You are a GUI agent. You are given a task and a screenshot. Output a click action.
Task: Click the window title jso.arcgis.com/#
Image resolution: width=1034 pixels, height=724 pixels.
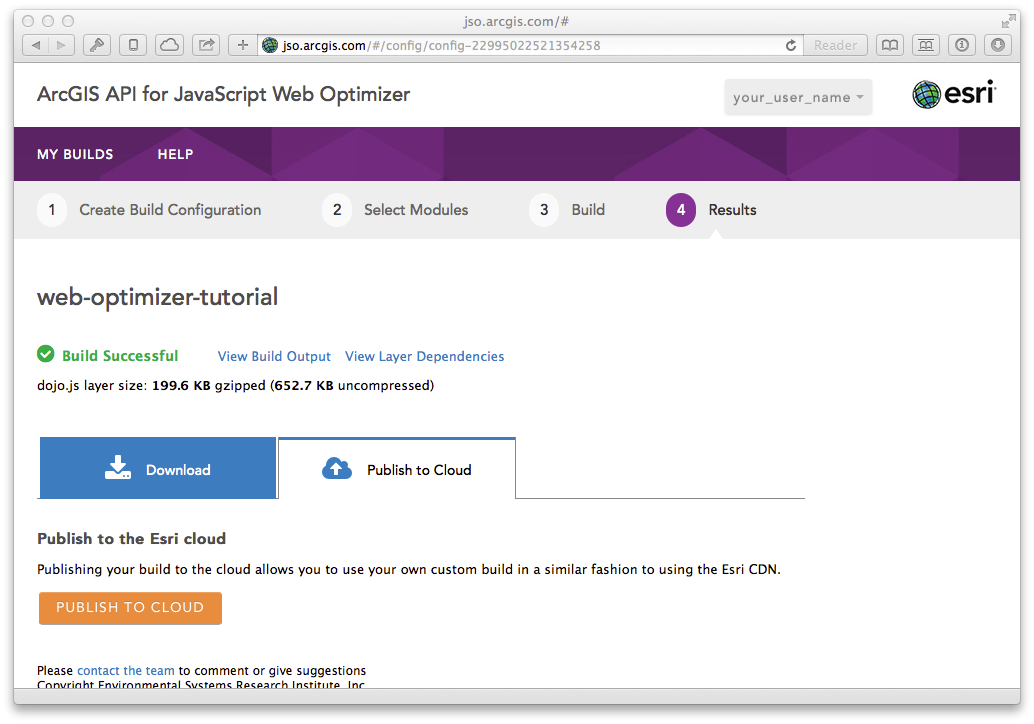(x=516, y=21)
